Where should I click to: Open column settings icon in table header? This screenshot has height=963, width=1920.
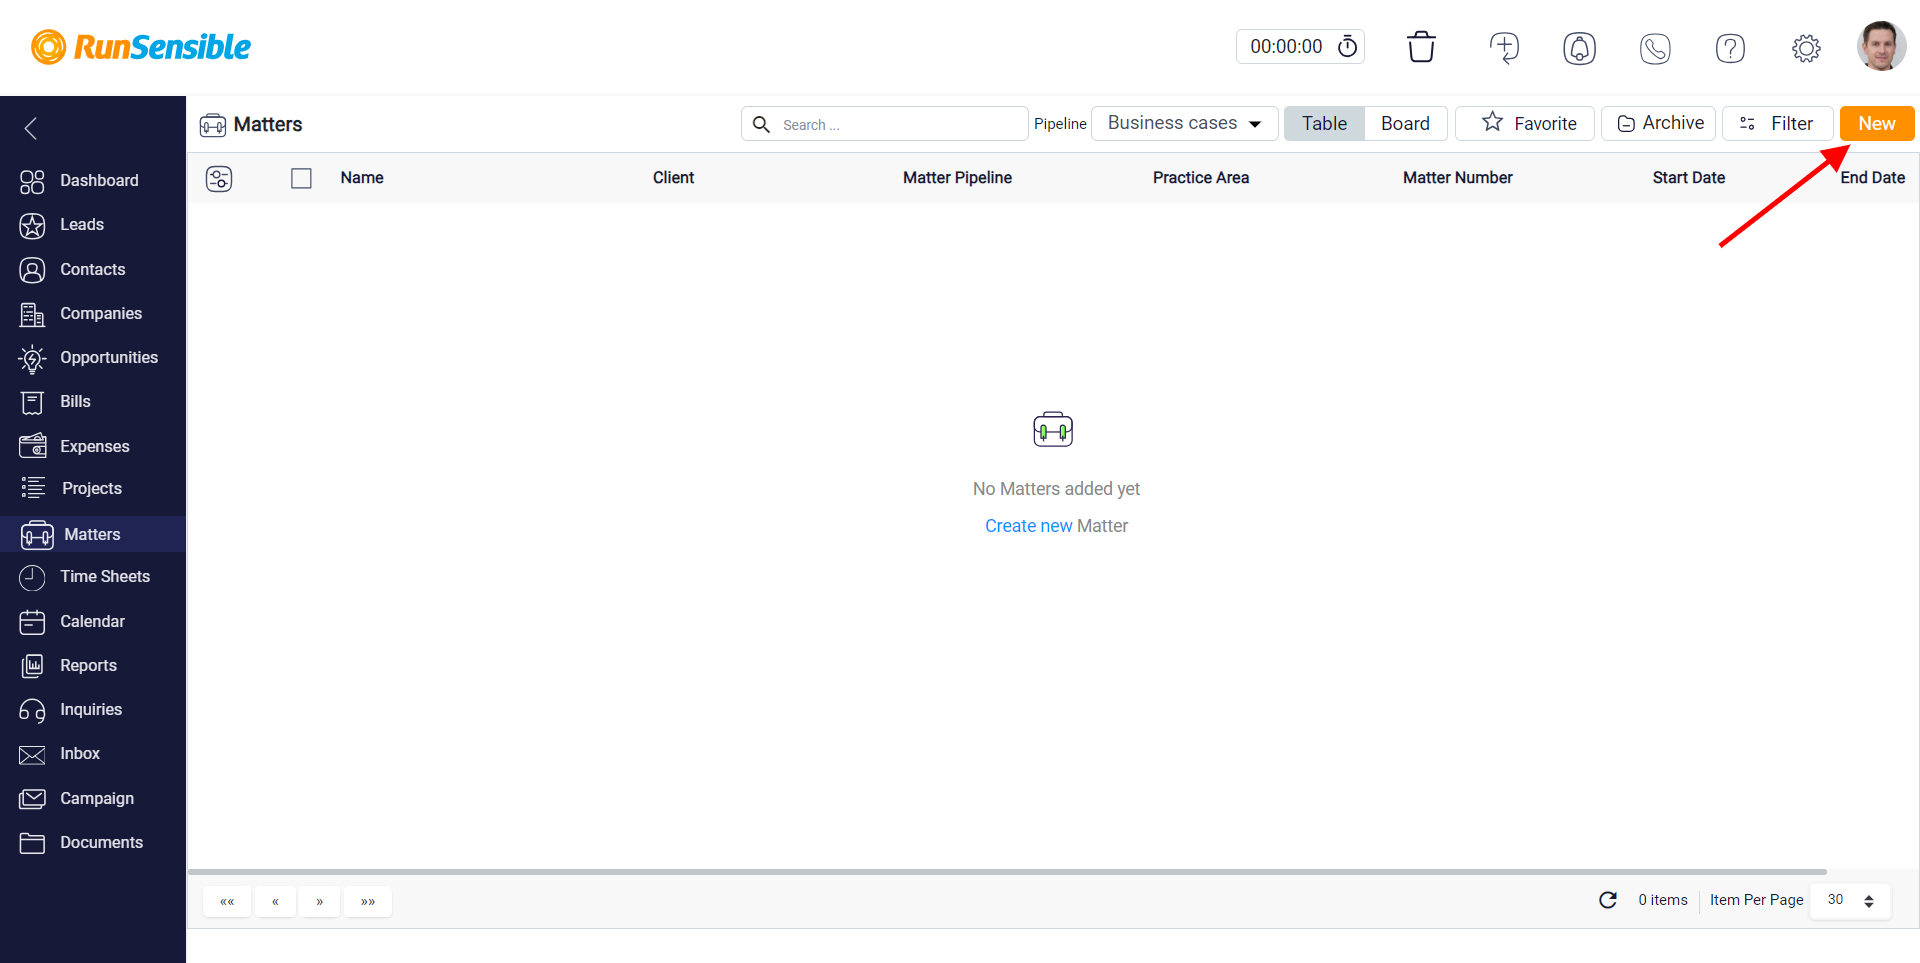point(219,178)
